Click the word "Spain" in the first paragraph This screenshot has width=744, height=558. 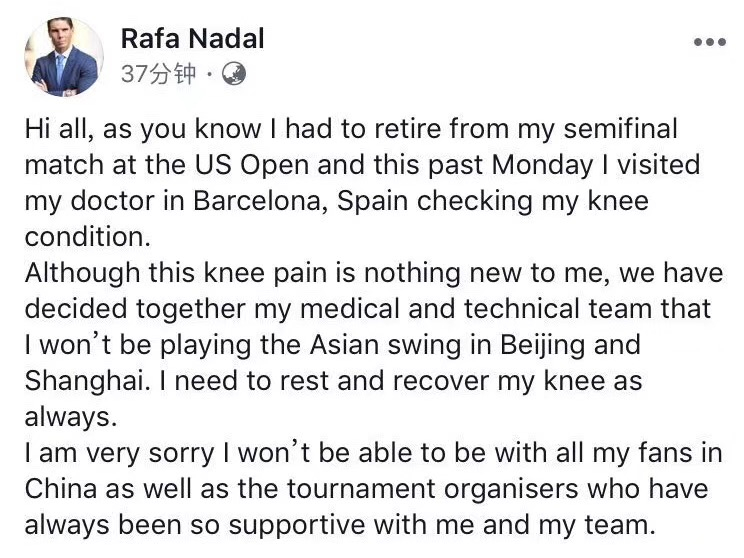click(372, 200)
